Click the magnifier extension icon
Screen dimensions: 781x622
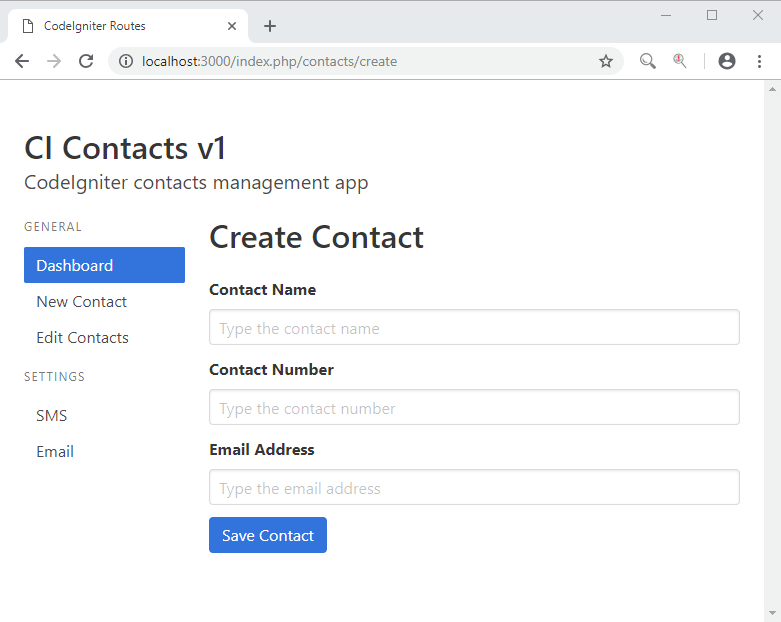click(648, 61)
